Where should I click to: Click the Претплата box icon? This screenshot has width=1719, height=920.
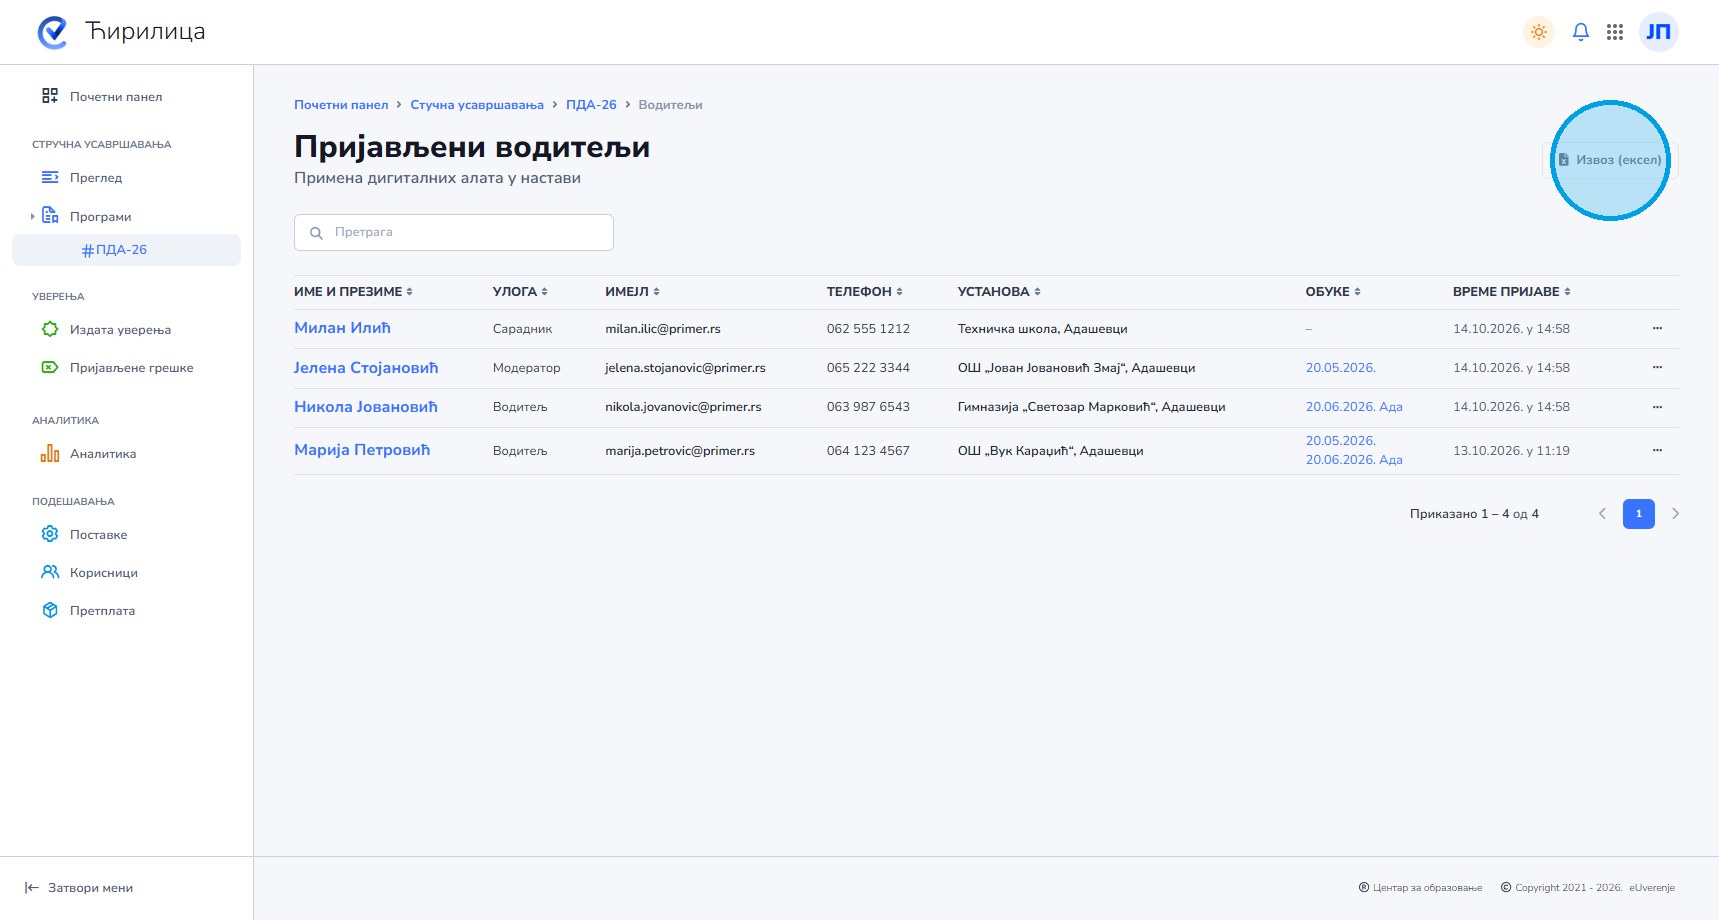click(x=50, y=610)
